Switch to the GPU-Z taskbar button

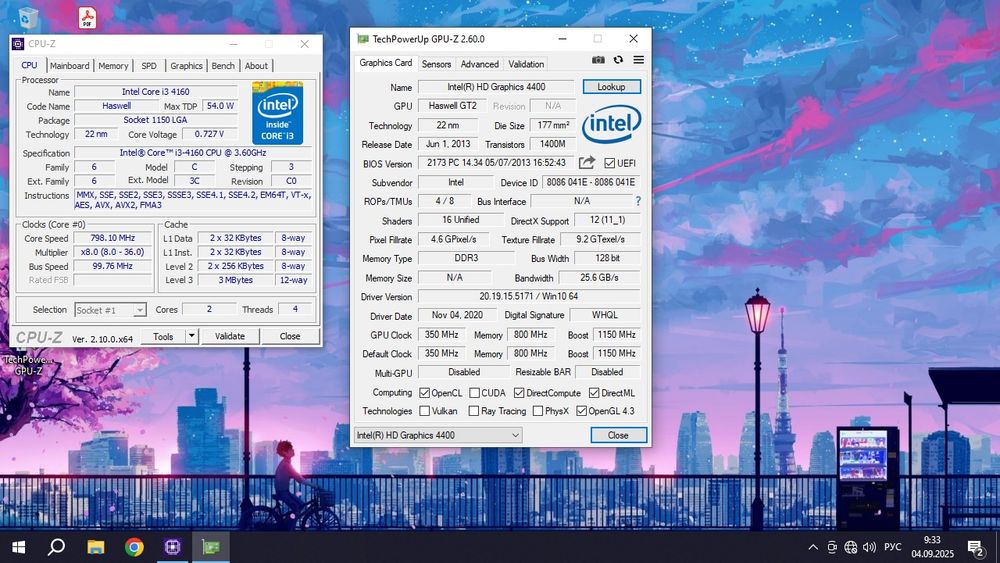211,547
